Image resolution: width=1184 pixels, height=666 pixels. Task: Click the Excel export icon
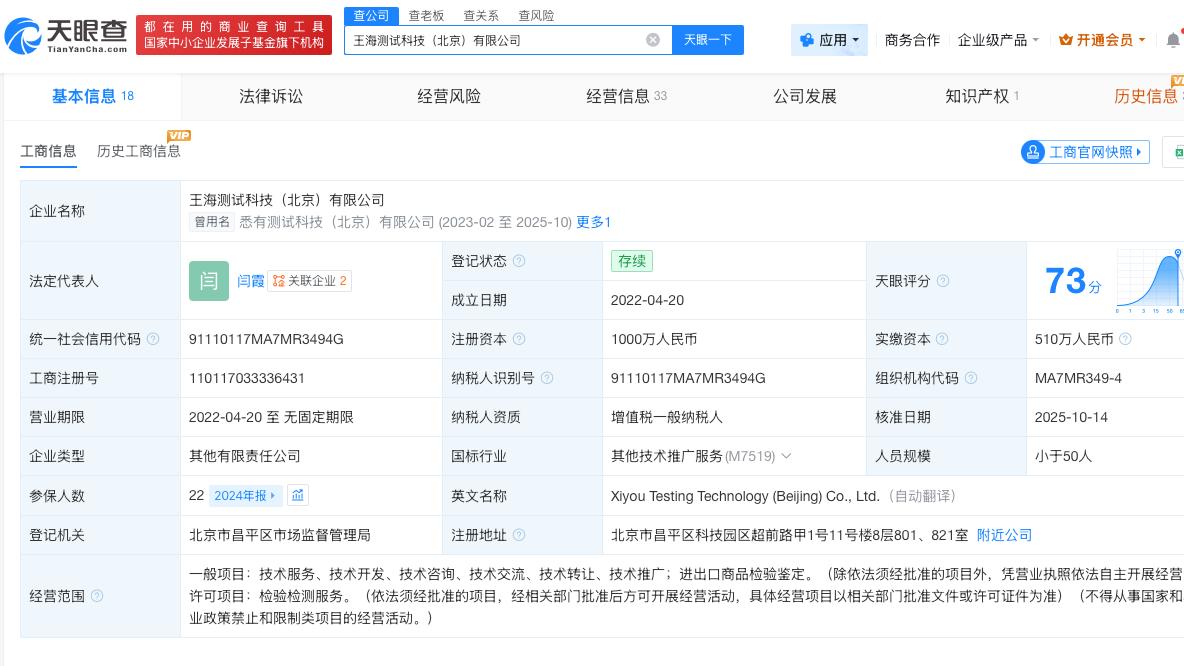[1180, 151]
